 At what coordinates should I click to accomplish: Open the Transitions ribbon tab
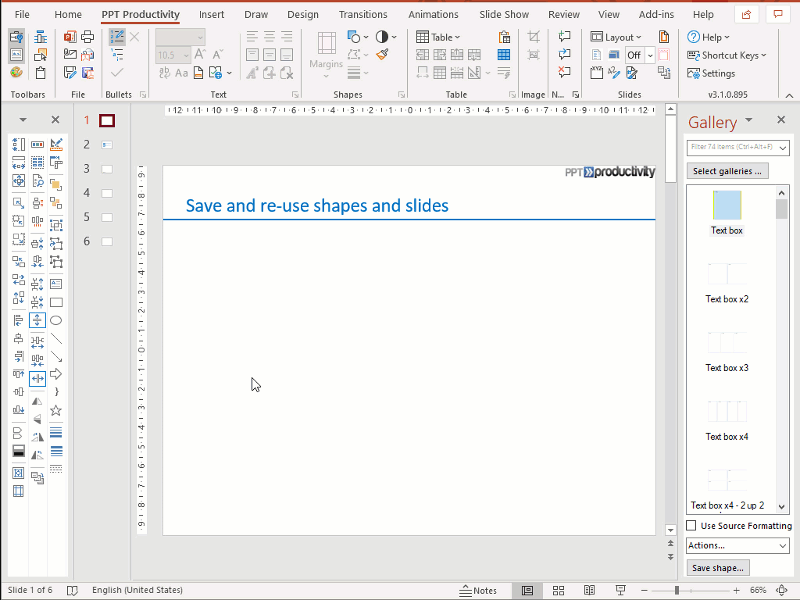point(363,14)
